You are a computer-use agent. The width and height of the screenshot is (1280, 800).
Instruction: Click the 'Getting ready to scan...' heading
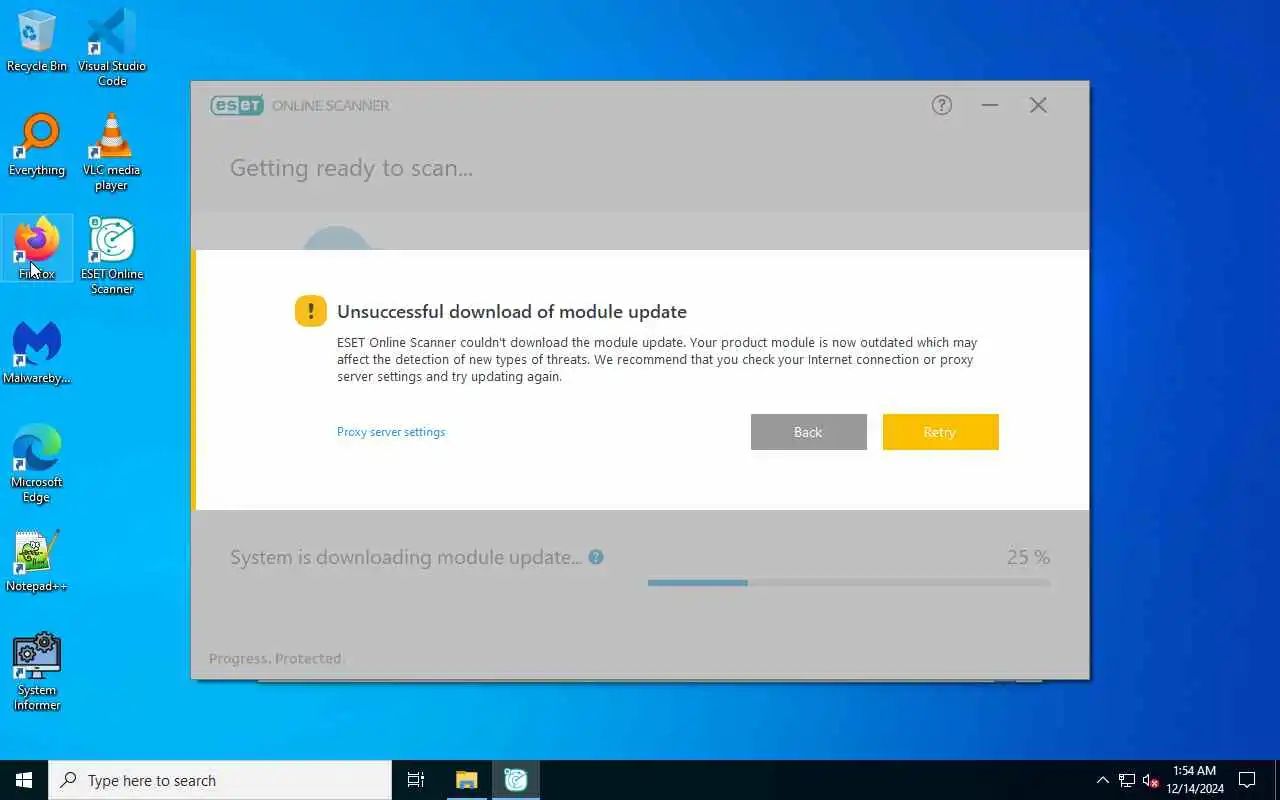351,168
